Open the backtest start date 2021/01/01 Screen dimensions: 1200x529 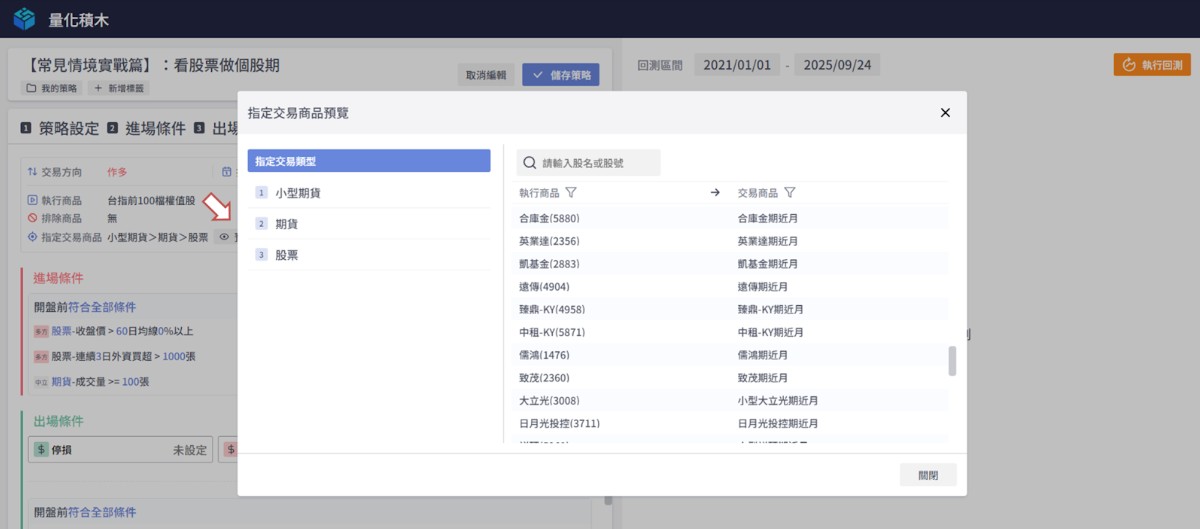pyautogui.click(x=737, y=65)
